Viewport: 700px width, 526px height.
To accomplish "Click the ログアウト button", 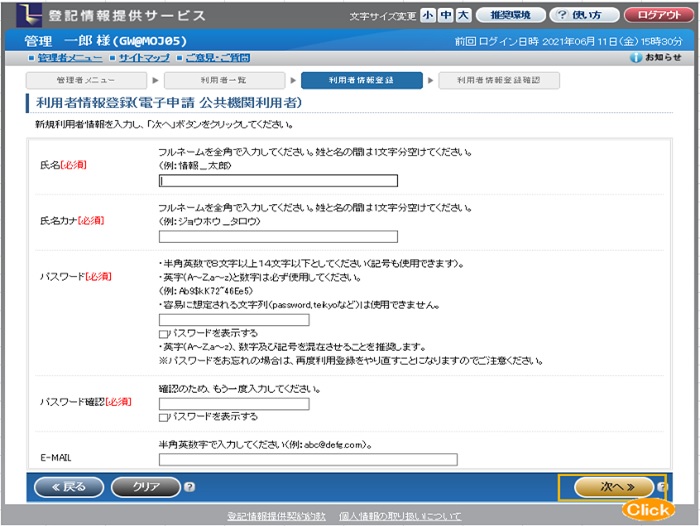I will pos(658,15).
